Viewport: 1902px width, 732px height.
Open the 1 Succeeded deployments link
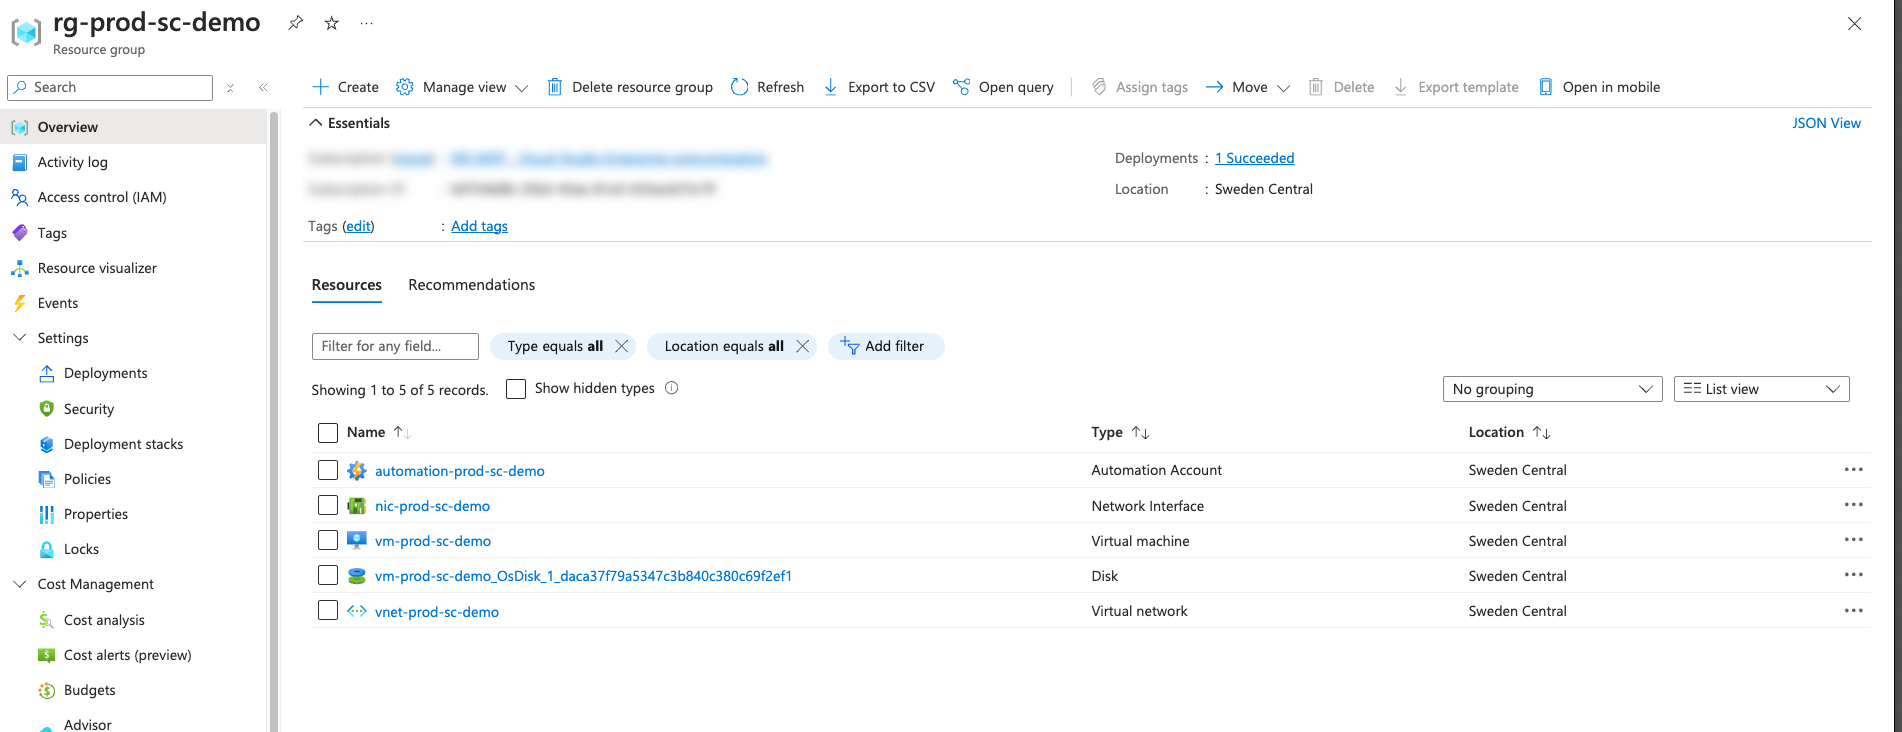pos(1254,158)
